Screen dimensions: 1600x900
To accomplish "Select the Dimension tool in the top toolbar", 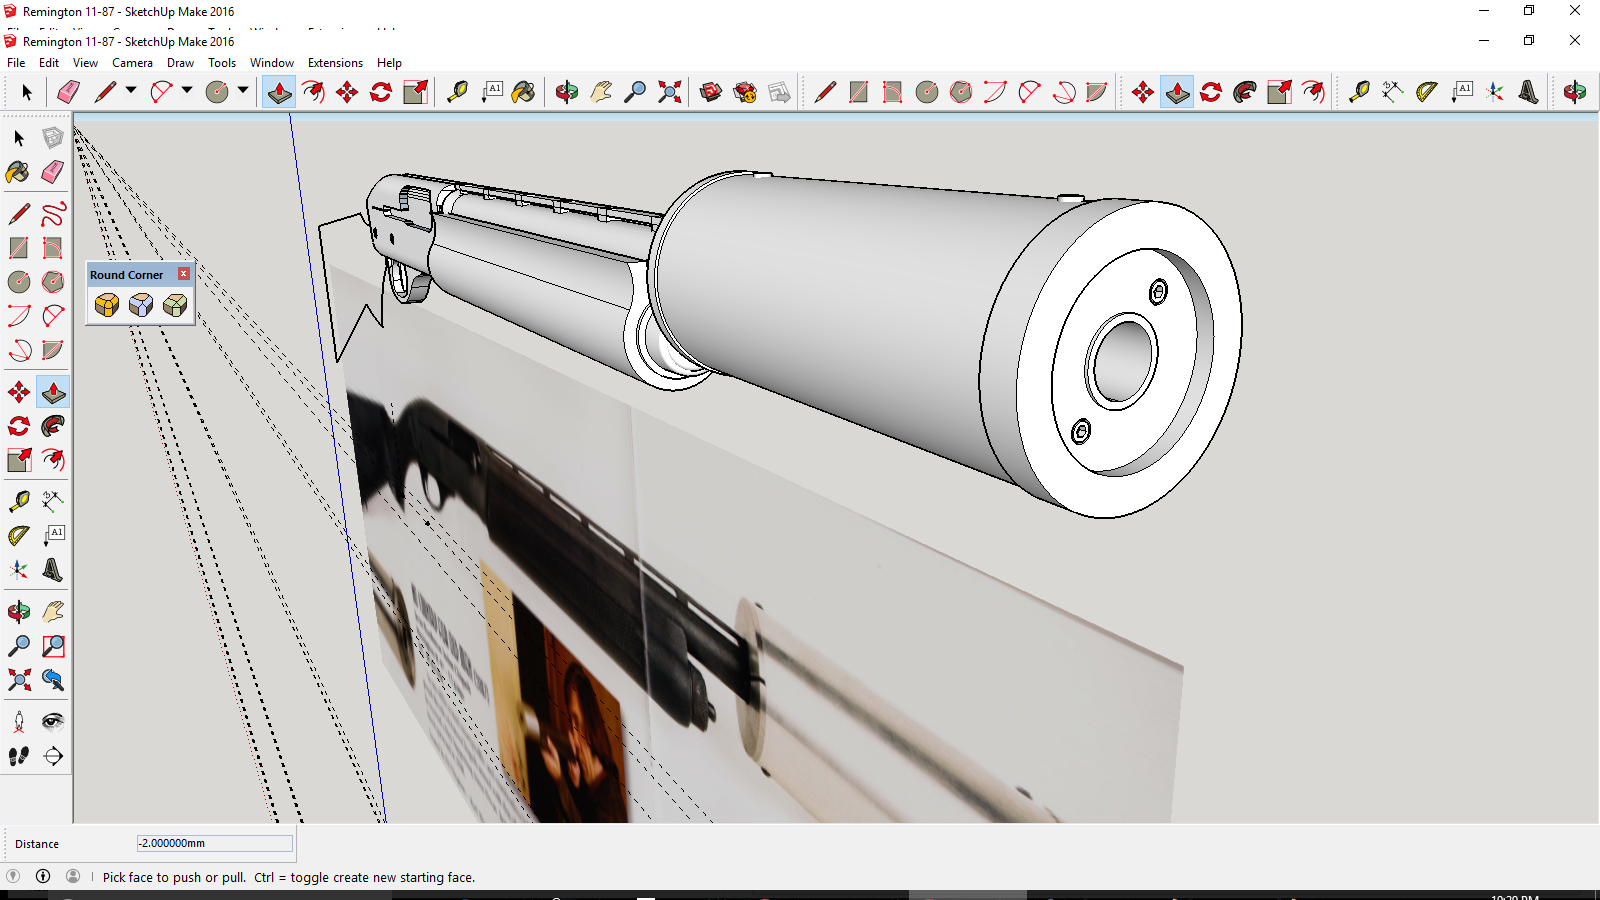I will 1393,92.
